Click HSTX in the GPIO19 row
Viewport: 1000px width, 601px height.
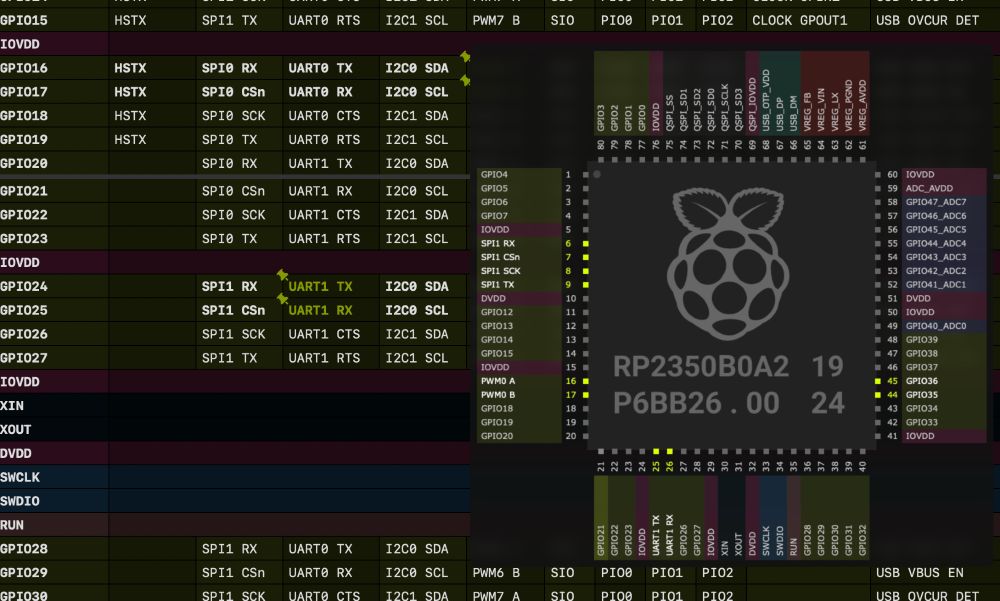130,139
